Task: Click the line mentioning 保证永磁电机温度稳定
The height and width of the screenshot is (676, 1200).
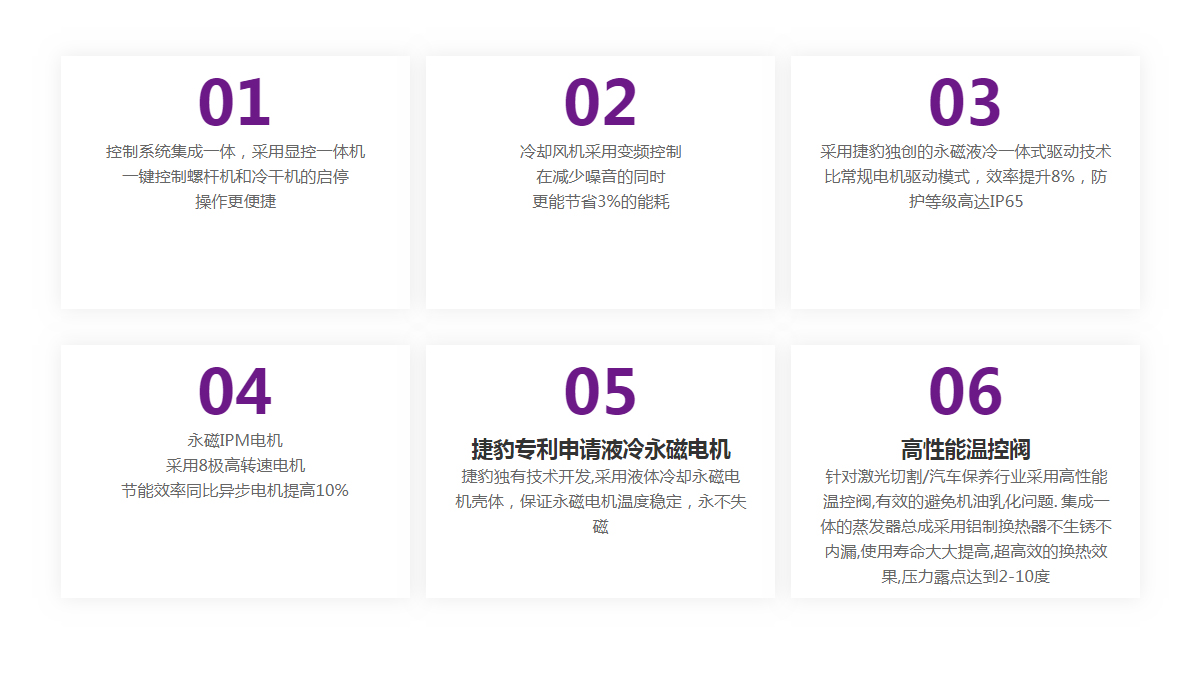Action: coord(600,502)
